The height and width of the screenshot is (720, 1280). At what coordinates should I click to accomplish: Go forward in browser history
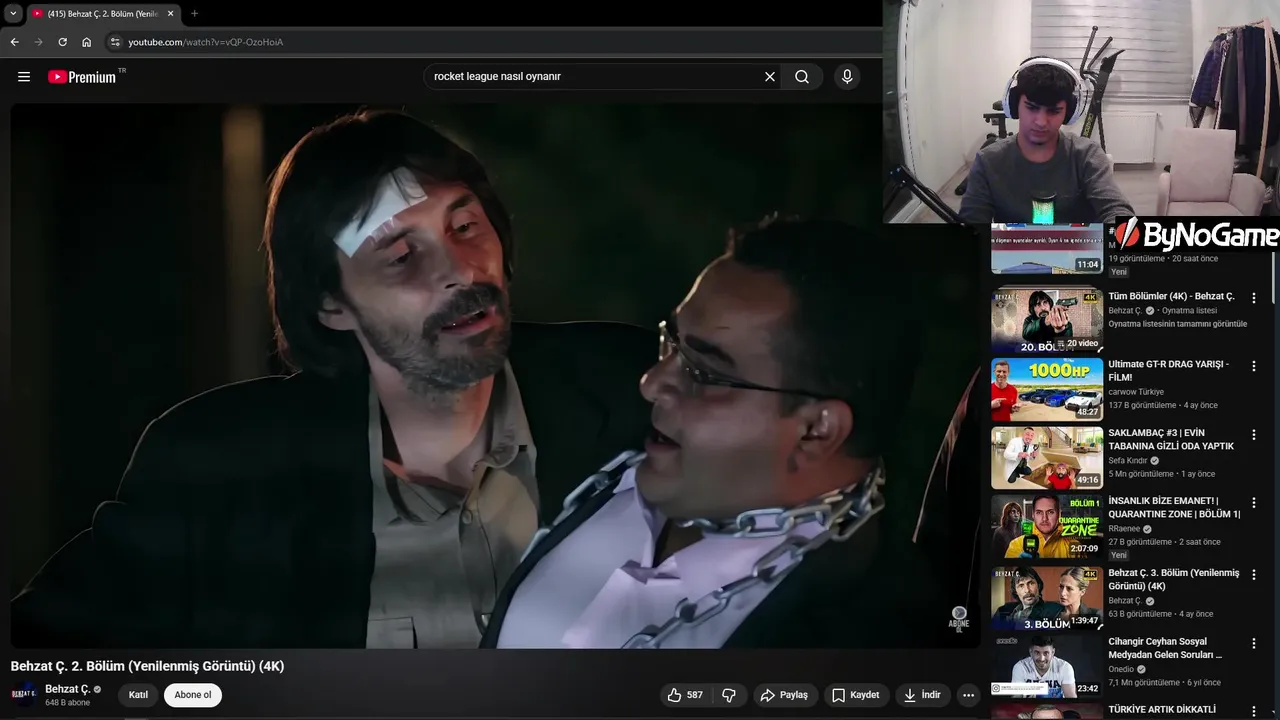coord(39,42)
